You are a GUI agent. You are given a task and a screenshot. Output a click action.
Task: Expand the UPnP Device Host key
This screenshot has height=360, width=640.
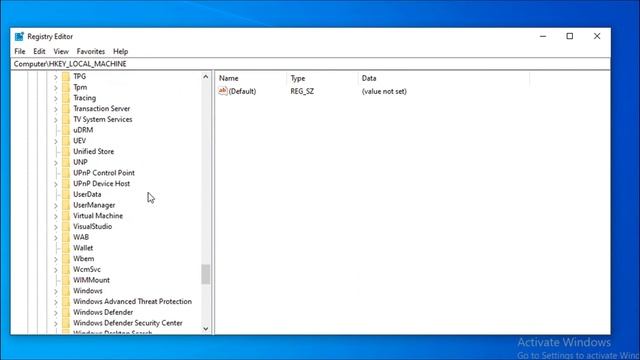(56, 184)
